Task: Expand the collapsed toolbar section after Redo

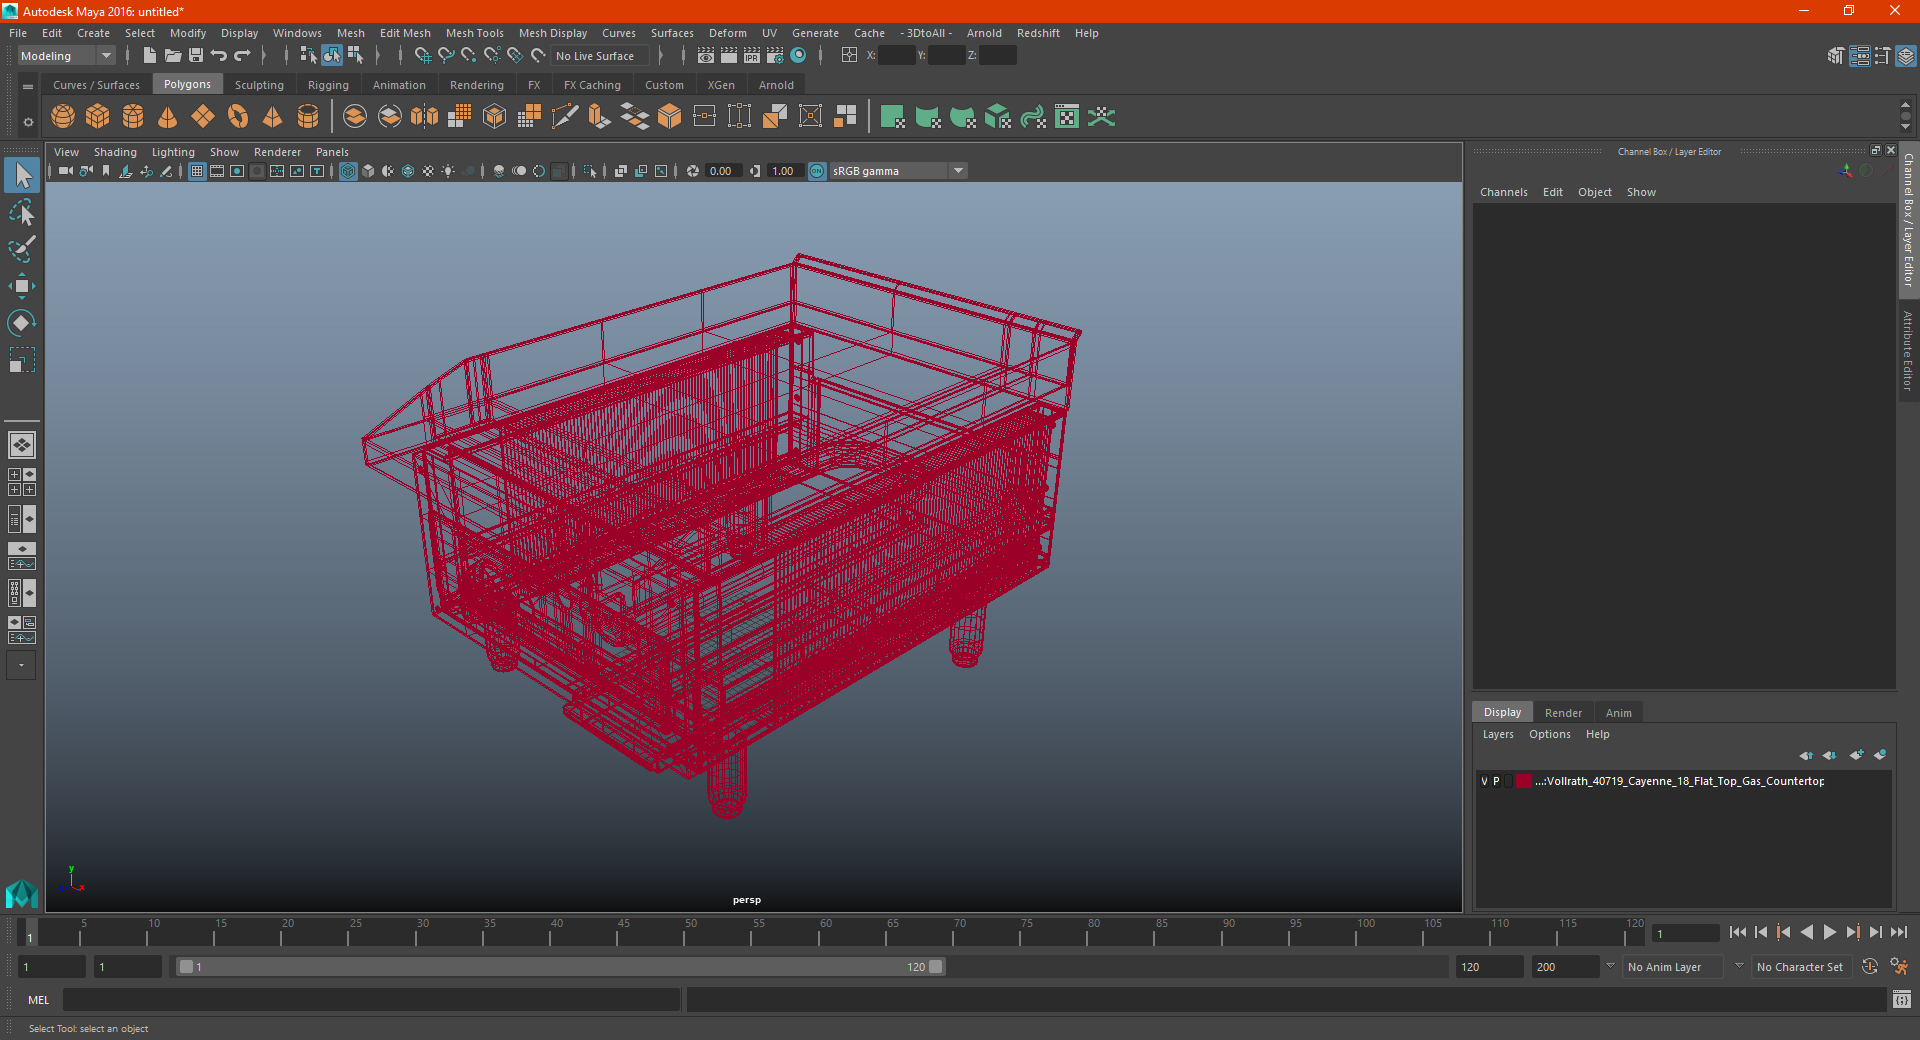Action: coord(264,56)
